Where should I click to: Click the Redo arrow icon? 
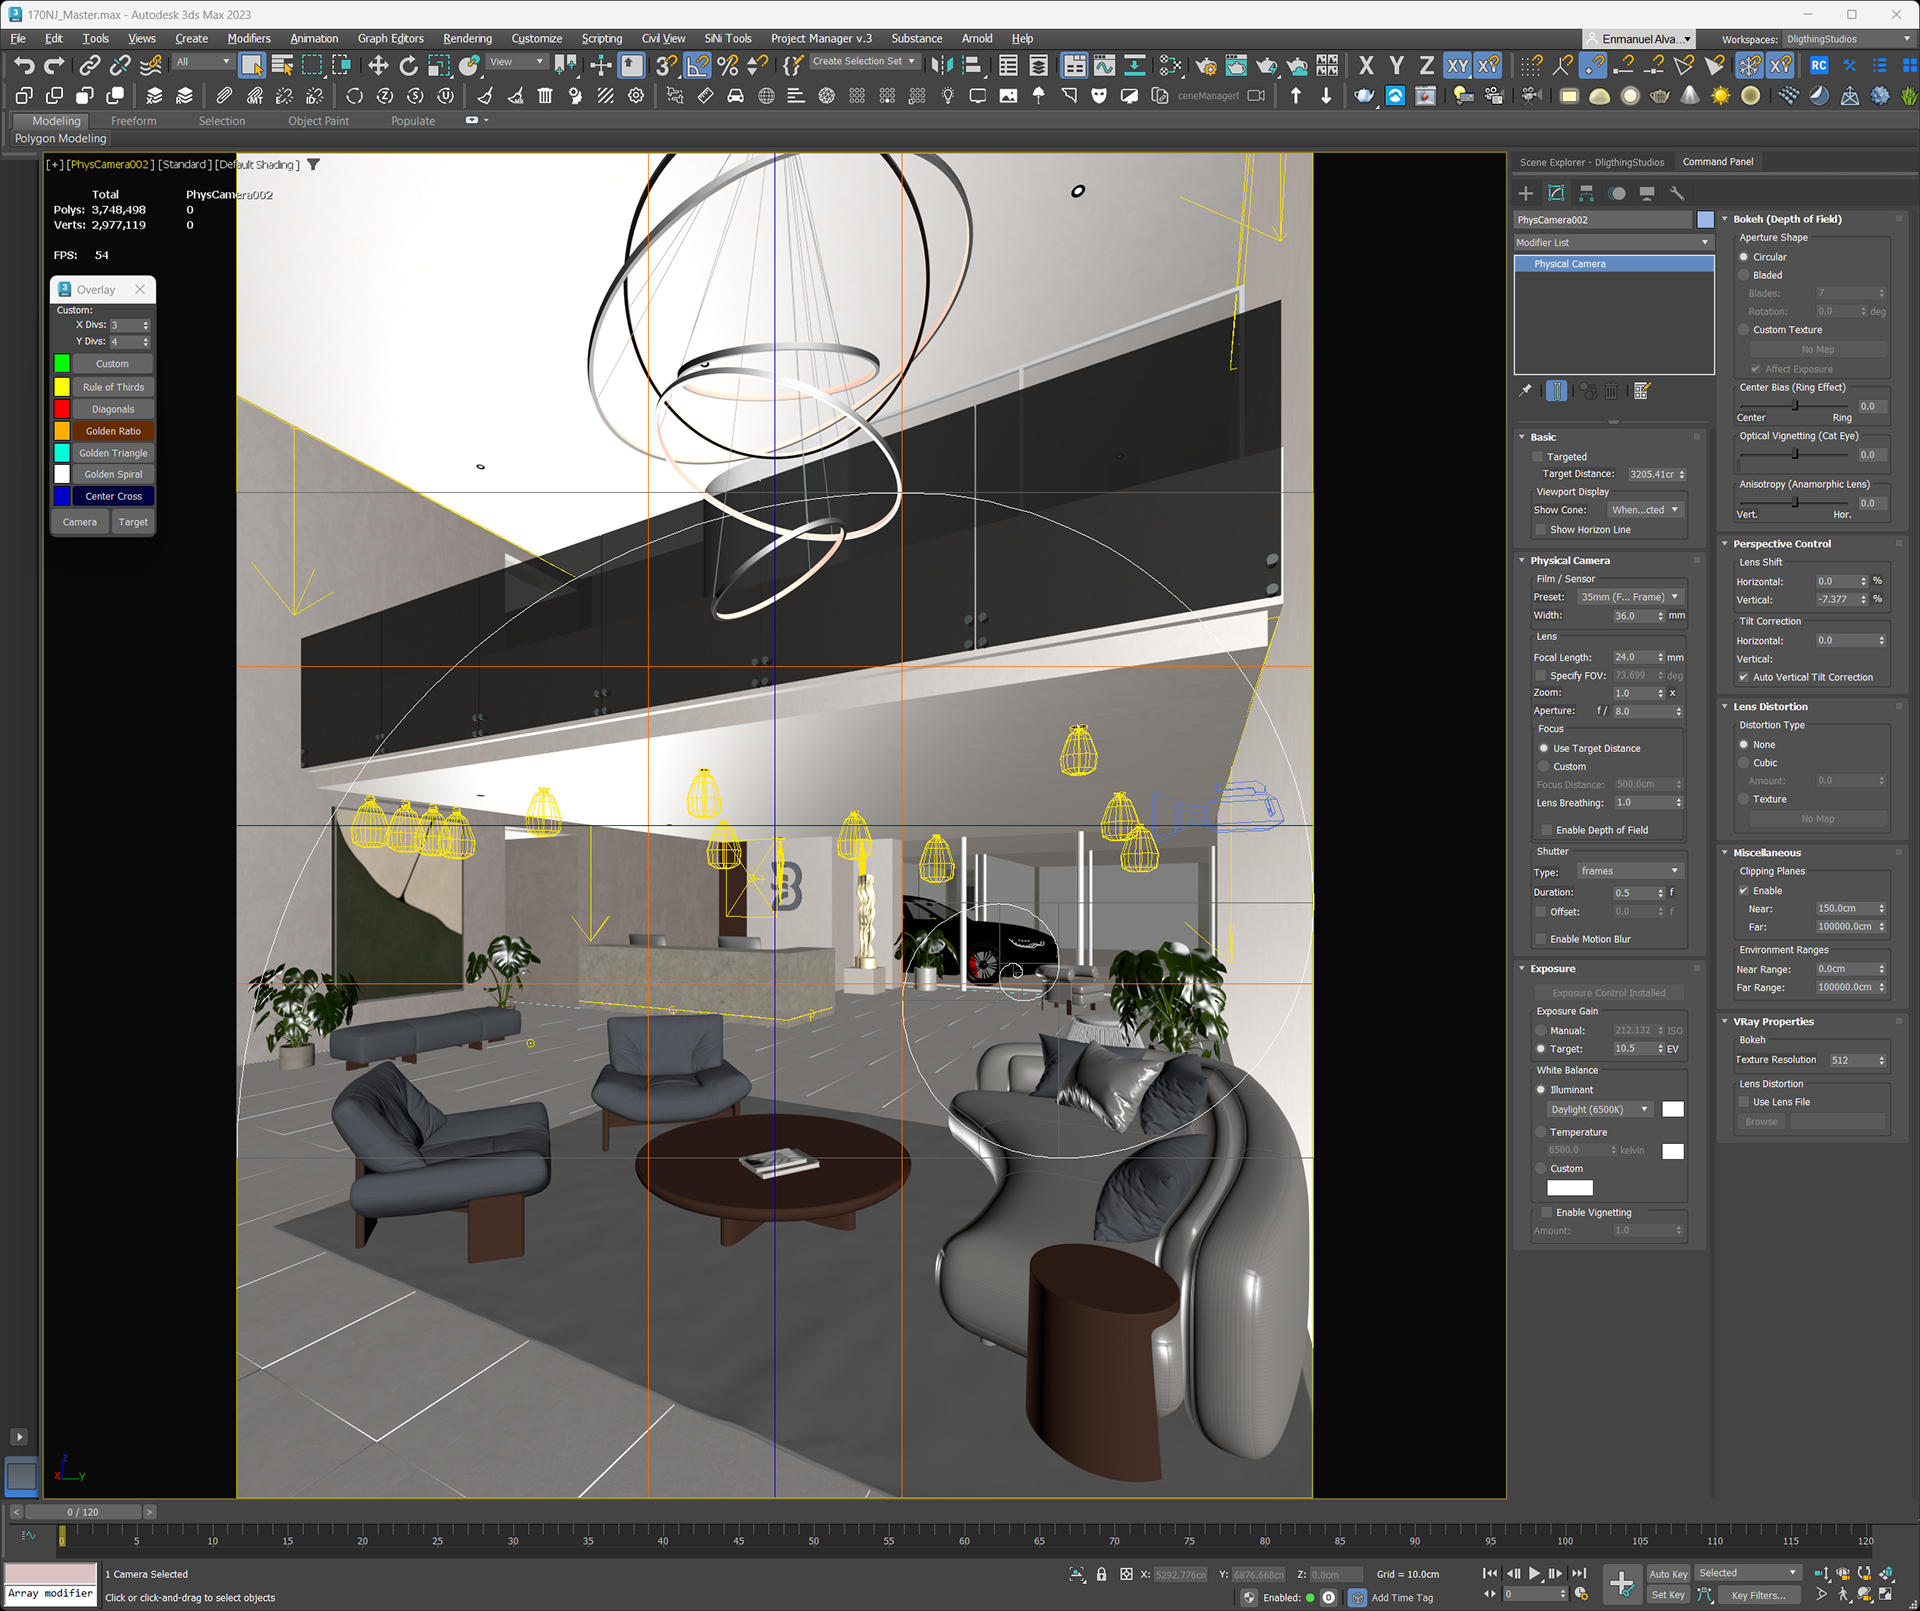[55, 66]
